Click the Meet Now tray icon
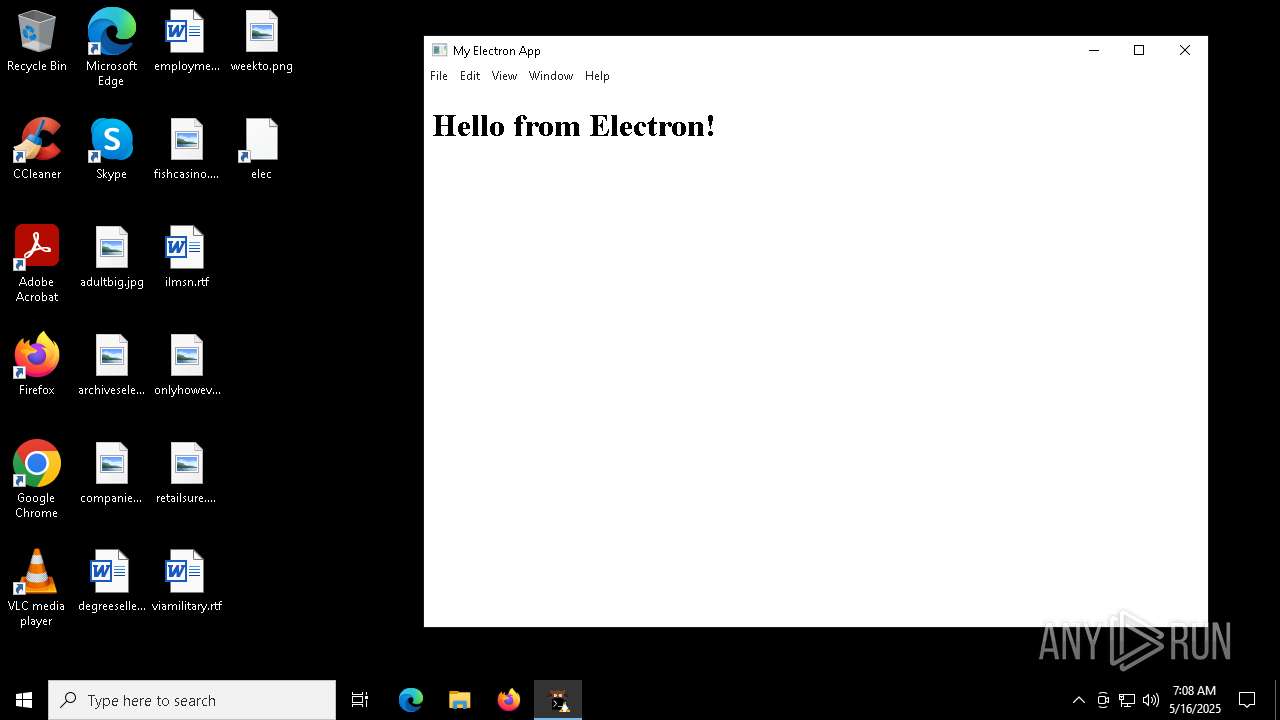The image size is (1280, 720). (1103, 700)
